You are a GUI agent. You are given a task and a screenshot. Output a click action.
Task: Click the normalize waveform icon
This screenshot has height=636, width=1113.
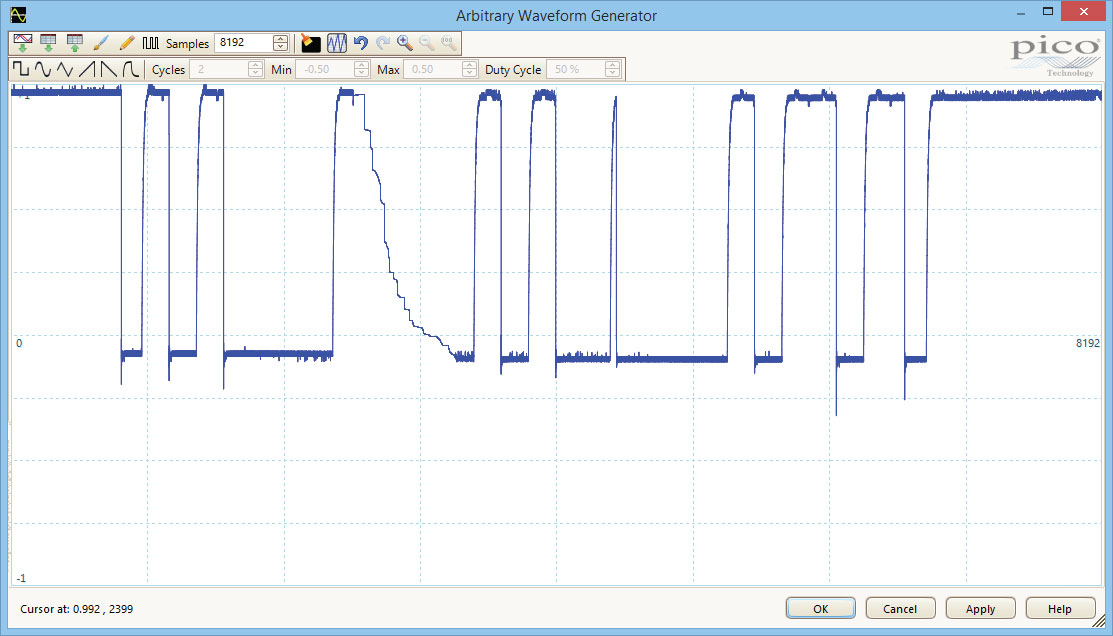click(337, 43)
